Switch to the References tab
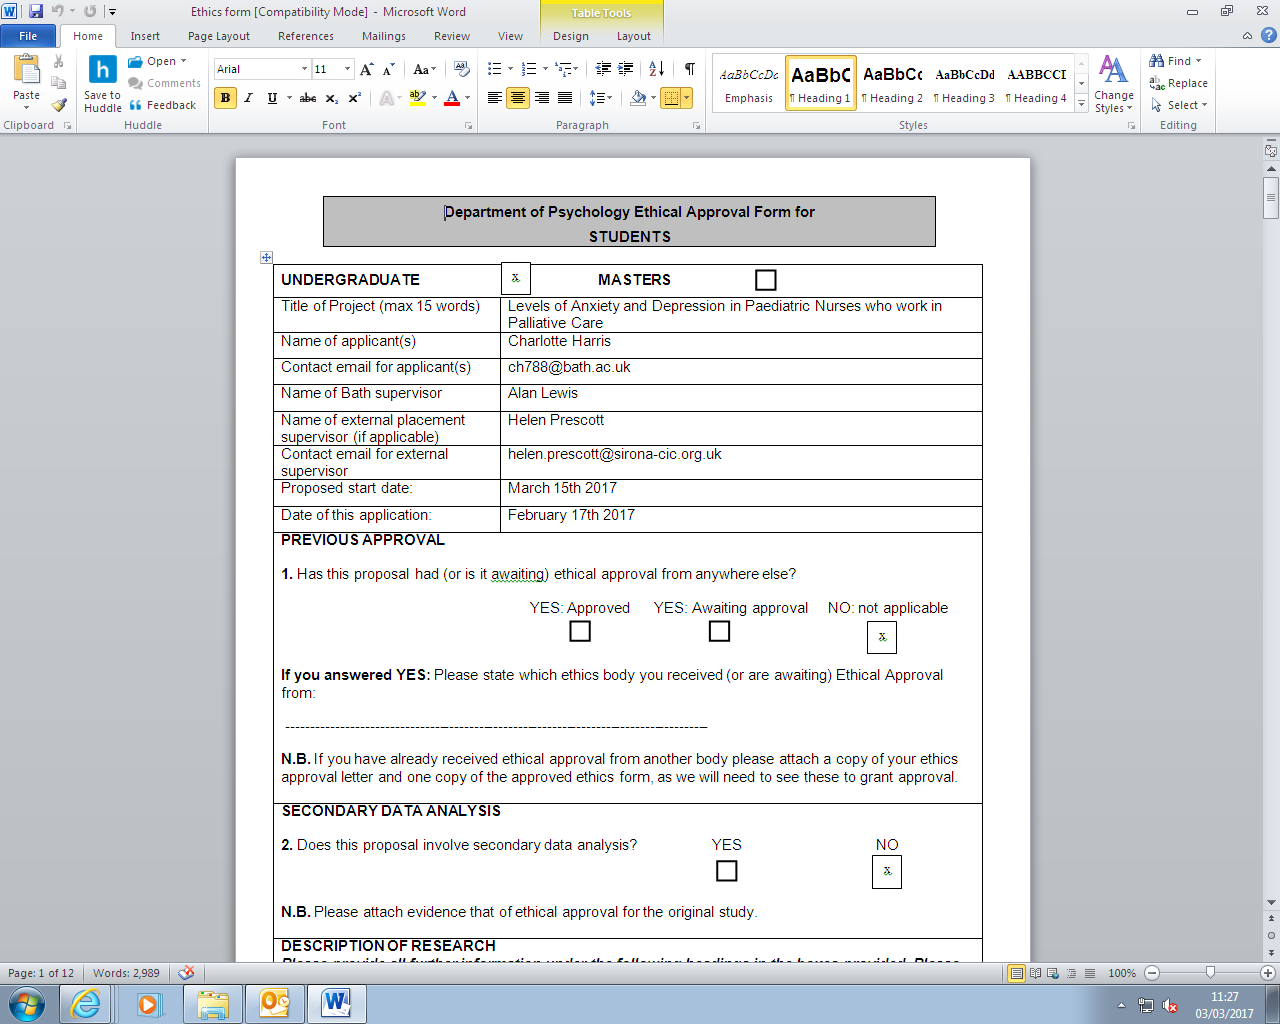1280x1024 pixels. [x=306, y=36]
